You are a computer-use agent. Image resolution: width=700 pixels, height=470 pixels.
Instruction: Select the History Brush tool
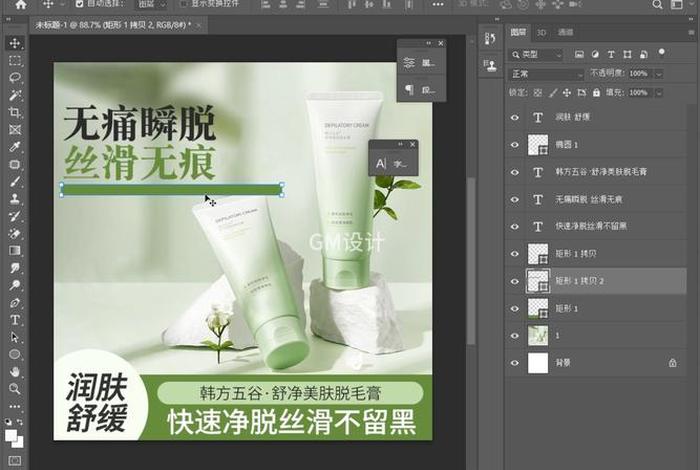click(15, 216)
